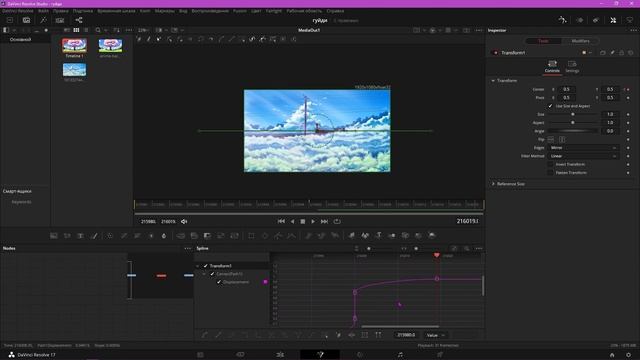Mute audio with the speaker icon
640x360 pixels.
coord(184,221)
